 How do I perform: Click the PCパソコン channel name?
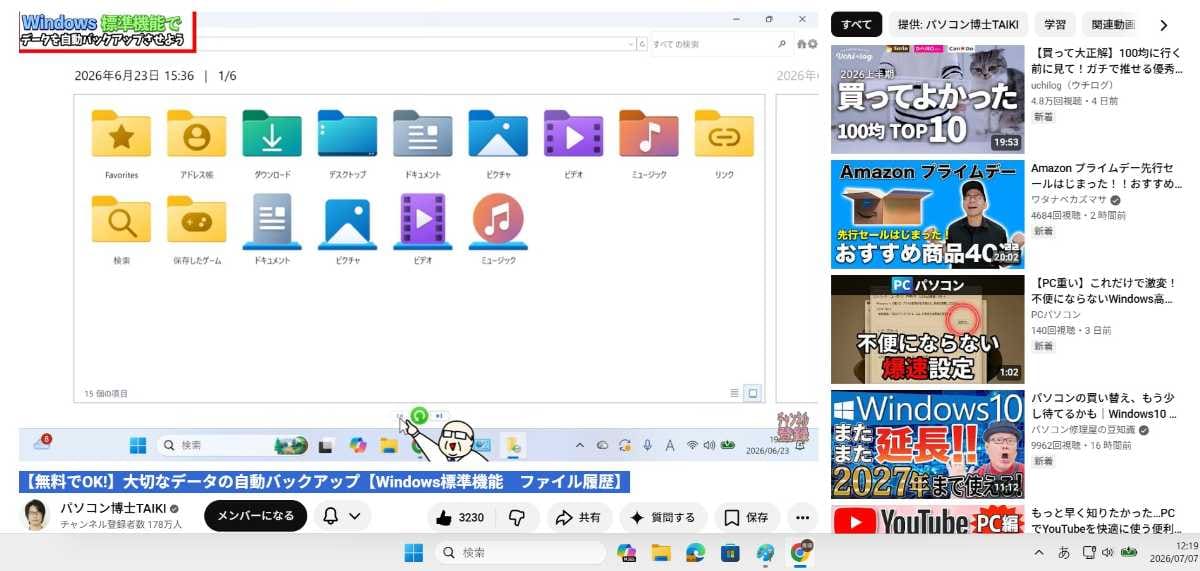coord(1056,315)
